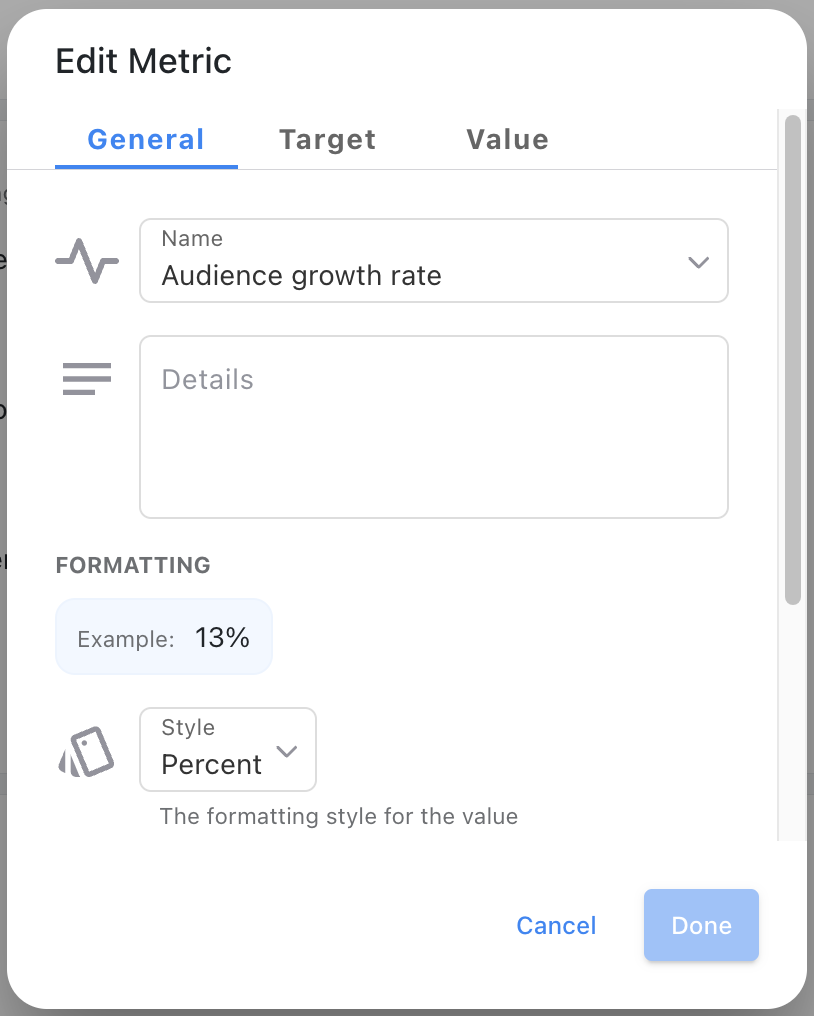Click the Edit Metric dialog title
The height and width of the screenshot is (1016, 814).
pyautogui.click(x=143, y=61)
